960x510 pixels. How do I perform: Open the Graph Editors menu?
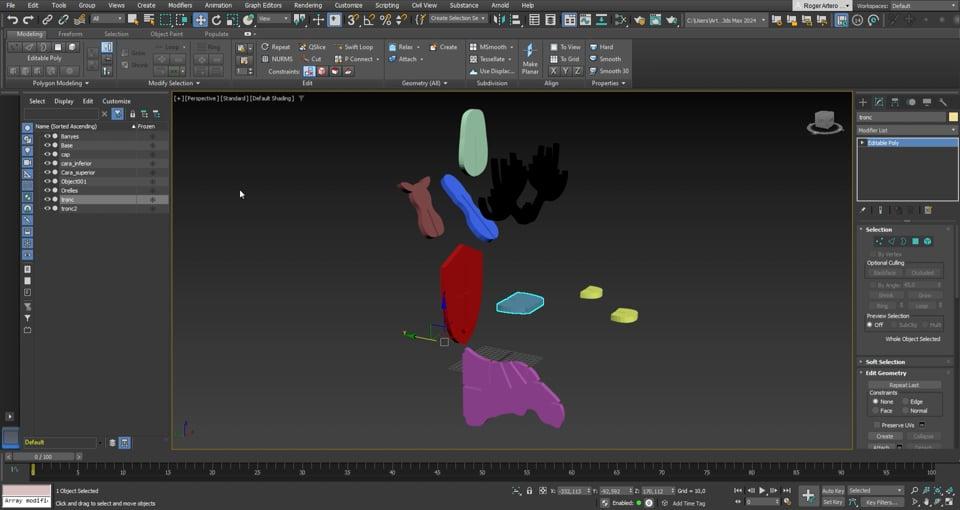[263, 6]
